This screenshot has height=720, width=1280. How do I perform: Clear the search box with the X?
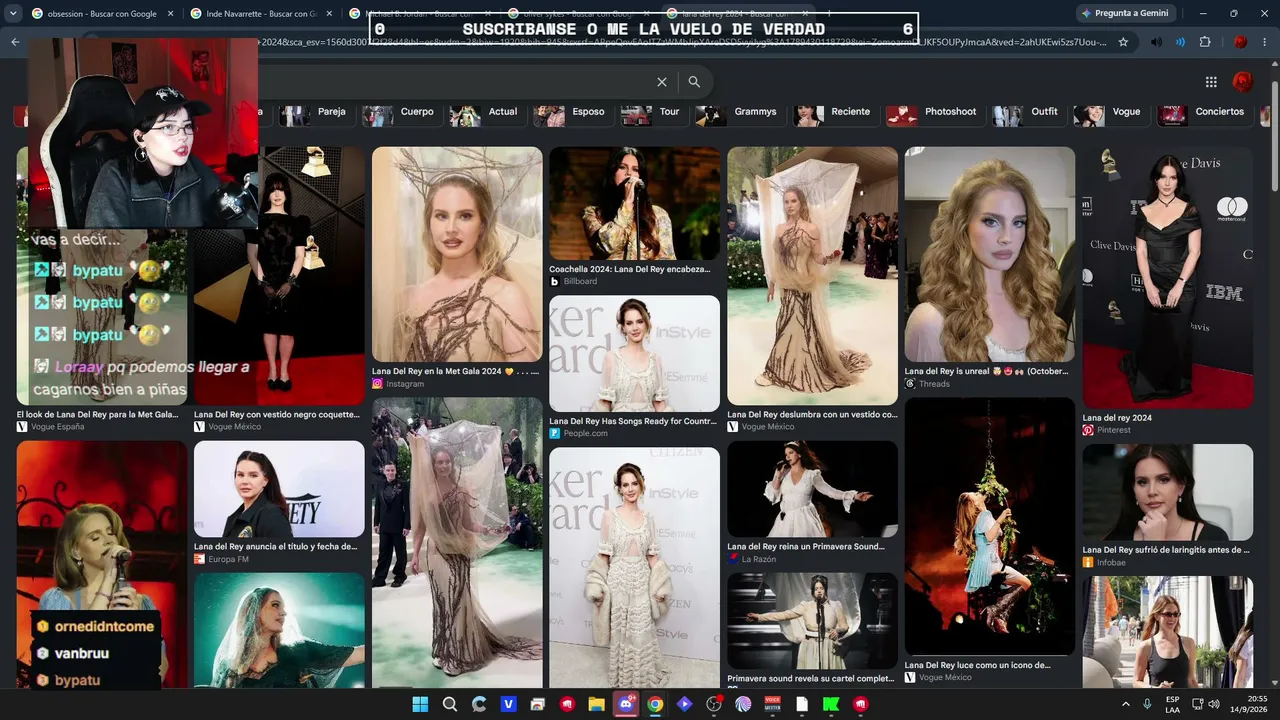tap(662, 82)
